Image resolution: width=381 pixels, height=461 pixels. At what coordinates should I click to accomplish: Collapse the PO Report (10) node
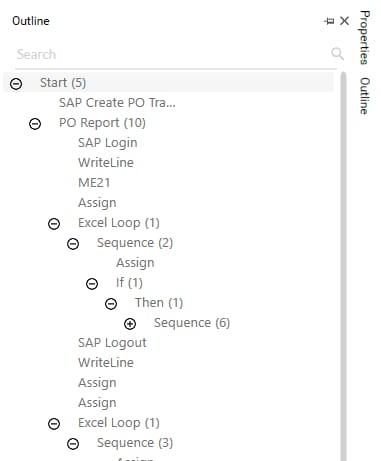click(35, 124)
